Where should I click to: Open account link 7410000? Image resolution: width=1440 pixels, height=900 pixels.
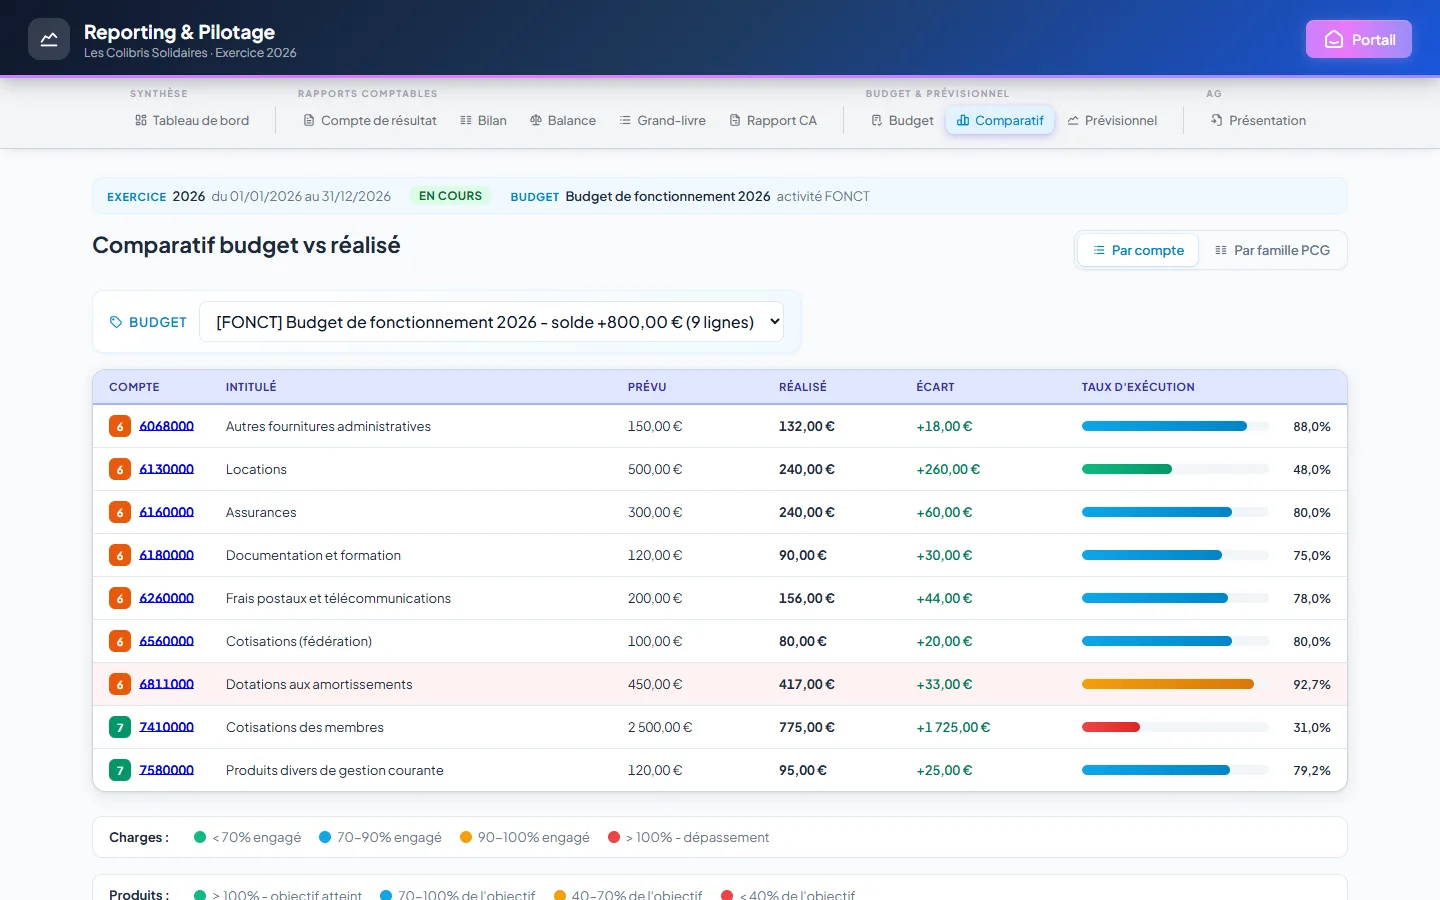[x=166, y=727]
